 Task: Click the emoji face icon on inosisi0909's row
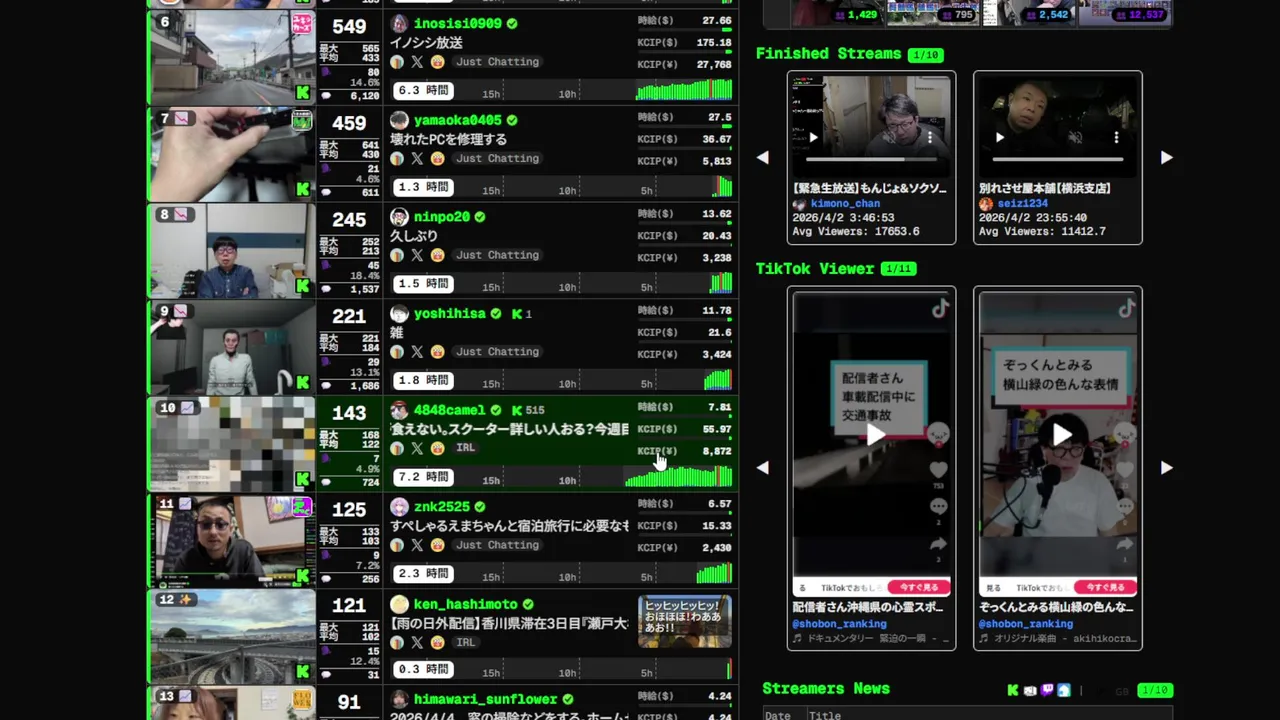437,62
